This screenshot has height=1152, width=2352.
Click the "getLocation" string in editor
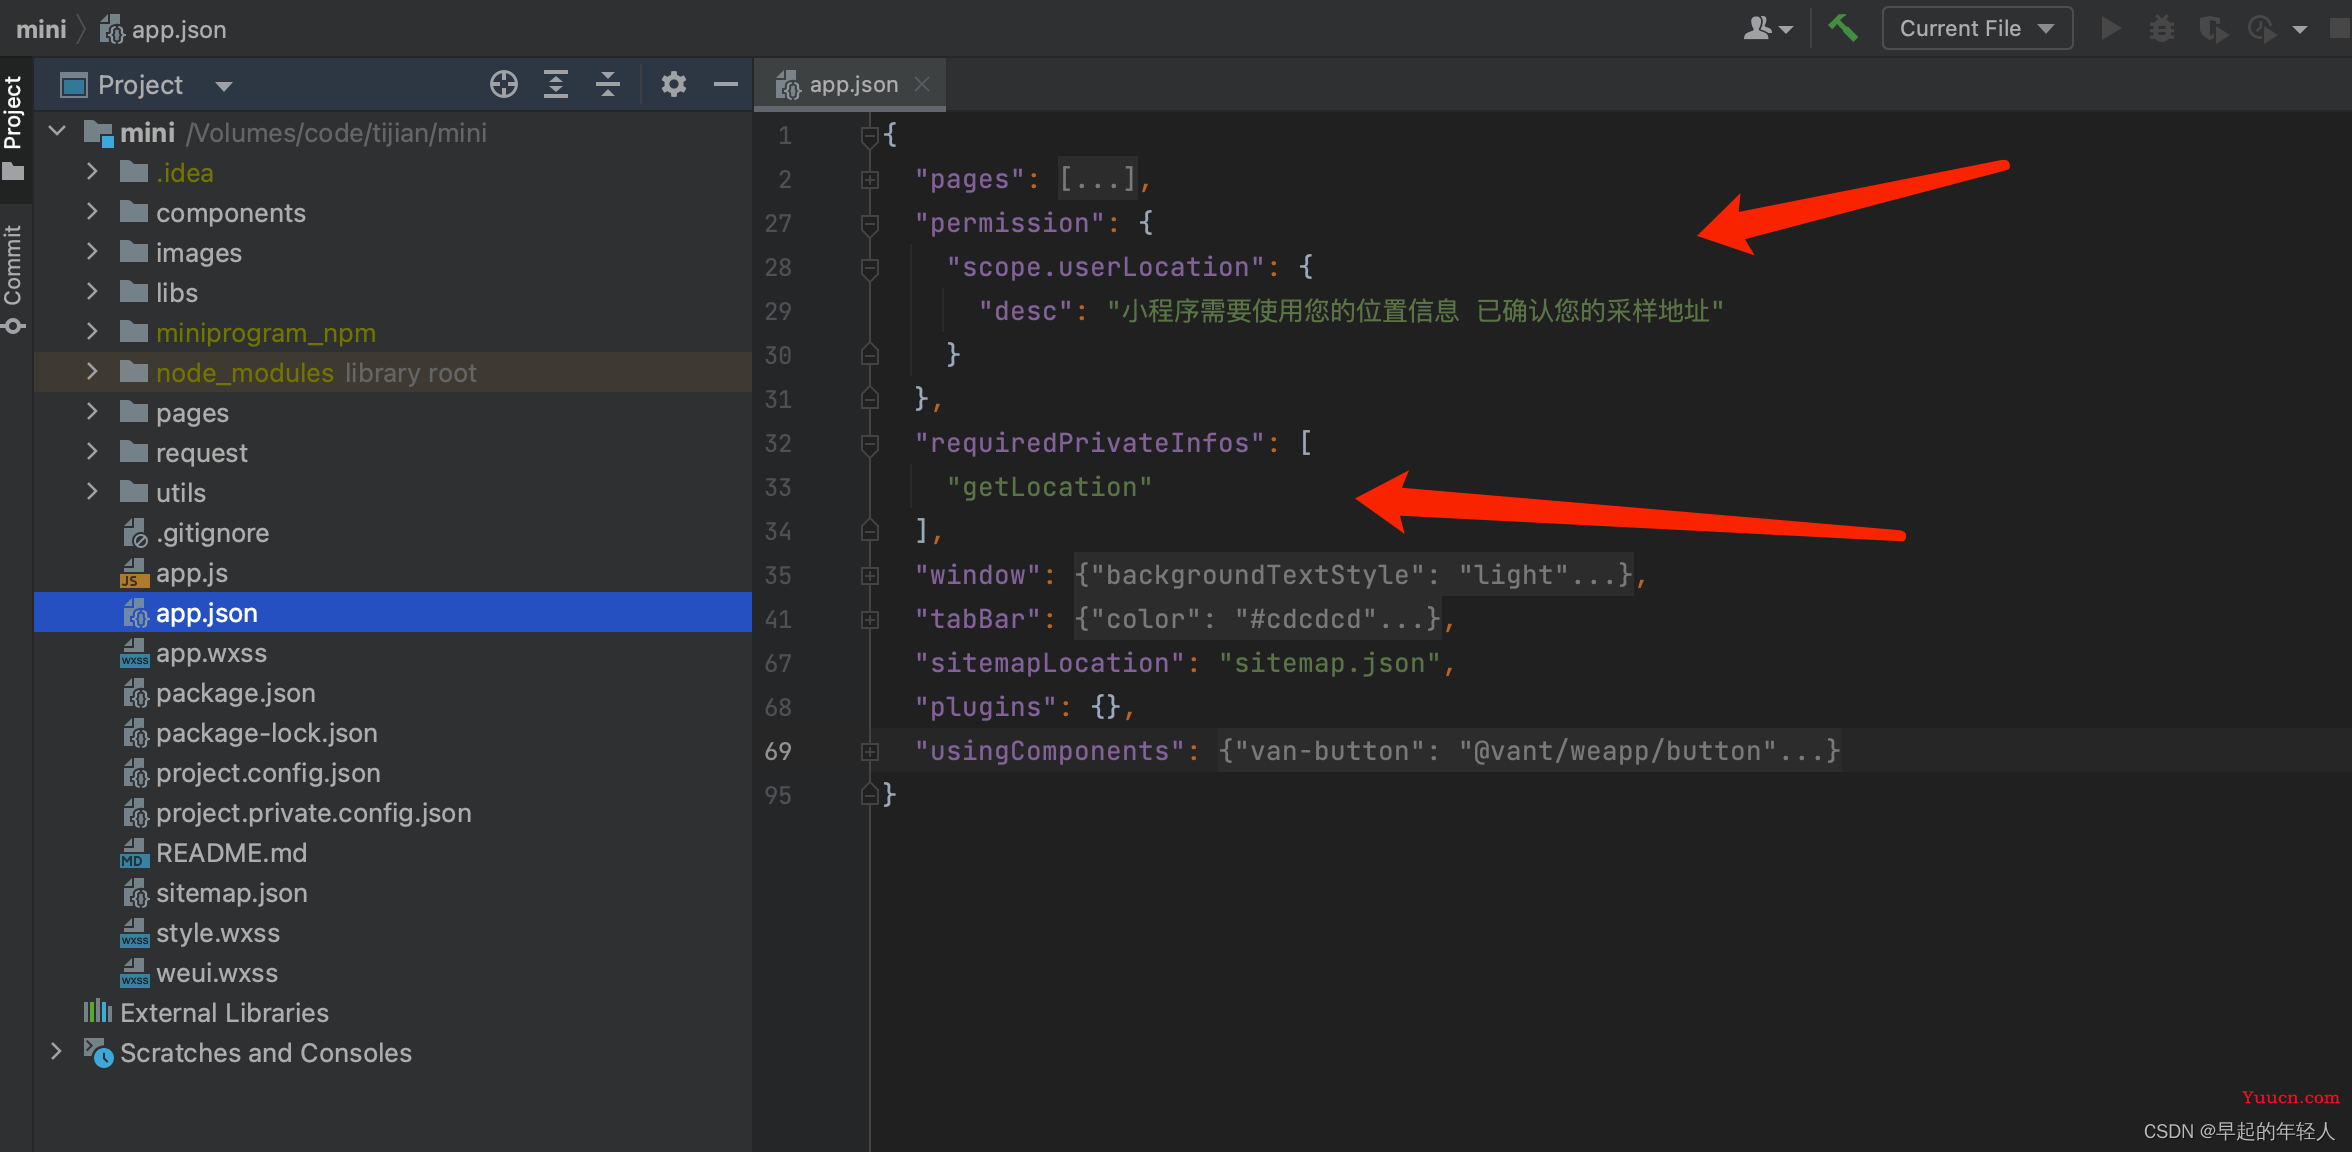[x=1049, y=487]
